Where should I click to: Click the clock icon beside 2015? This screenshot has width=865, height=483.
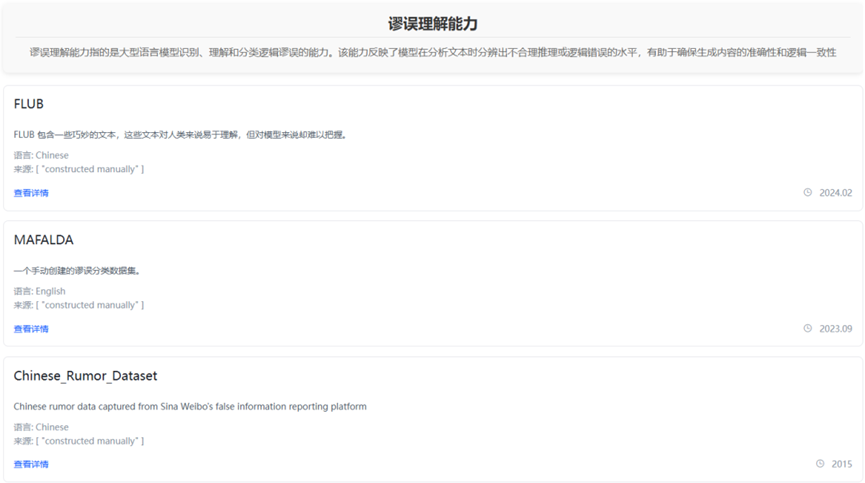tap(820, 464)
